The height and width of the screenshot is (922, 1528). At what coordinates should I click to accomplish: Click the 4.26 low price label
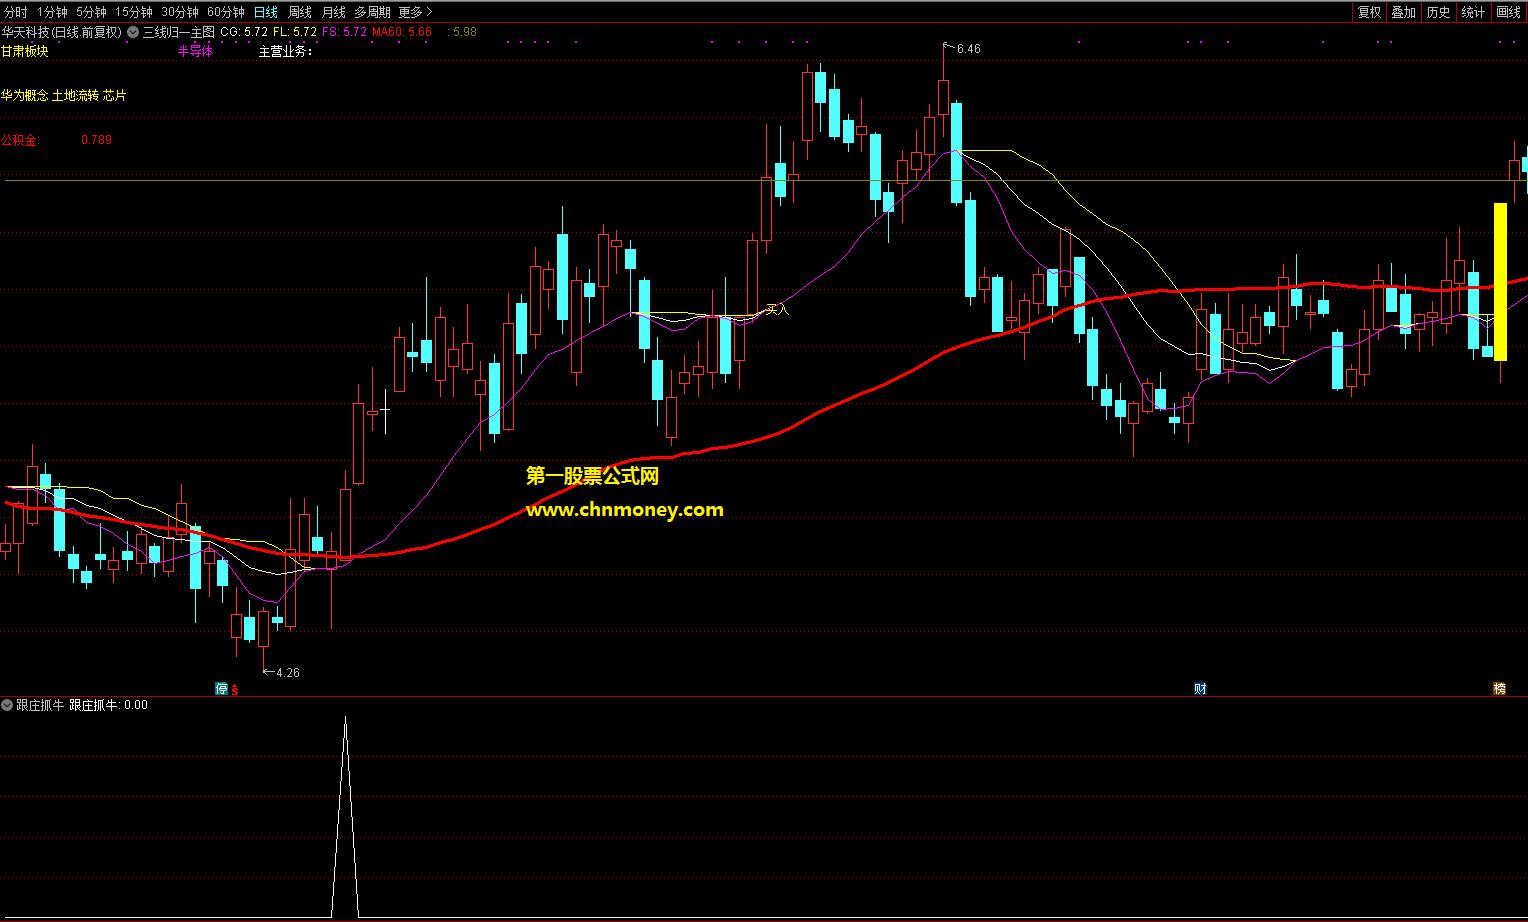pyautogui.click(x=287, y=672)
